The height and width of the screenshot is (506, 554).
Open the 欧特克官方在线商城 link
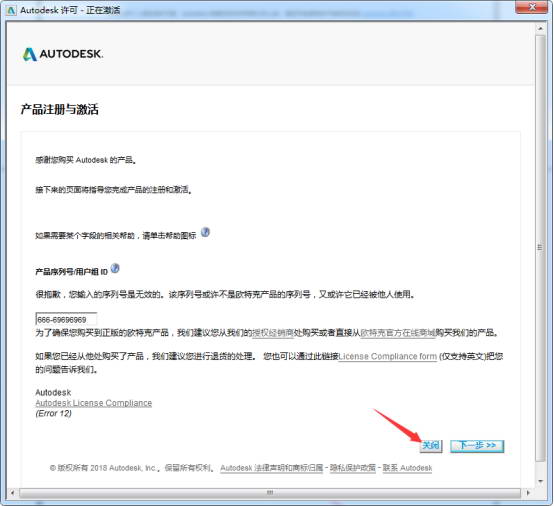tap(397, 333)
